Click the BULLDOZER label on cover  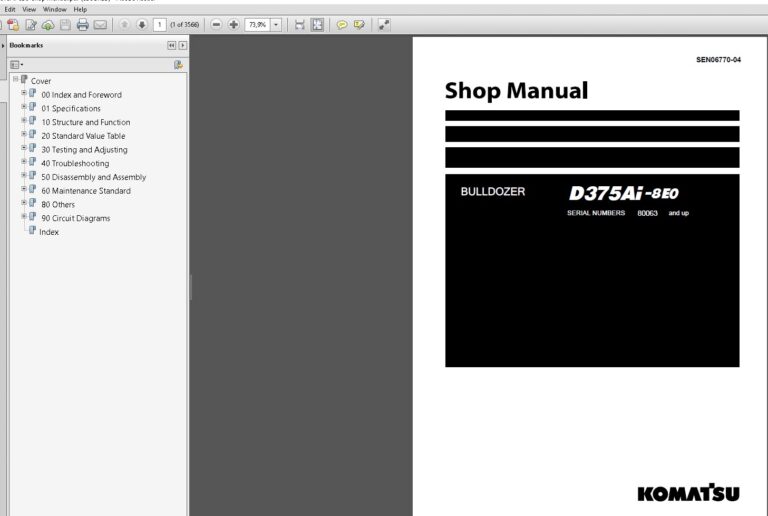(x=492, y=191)
